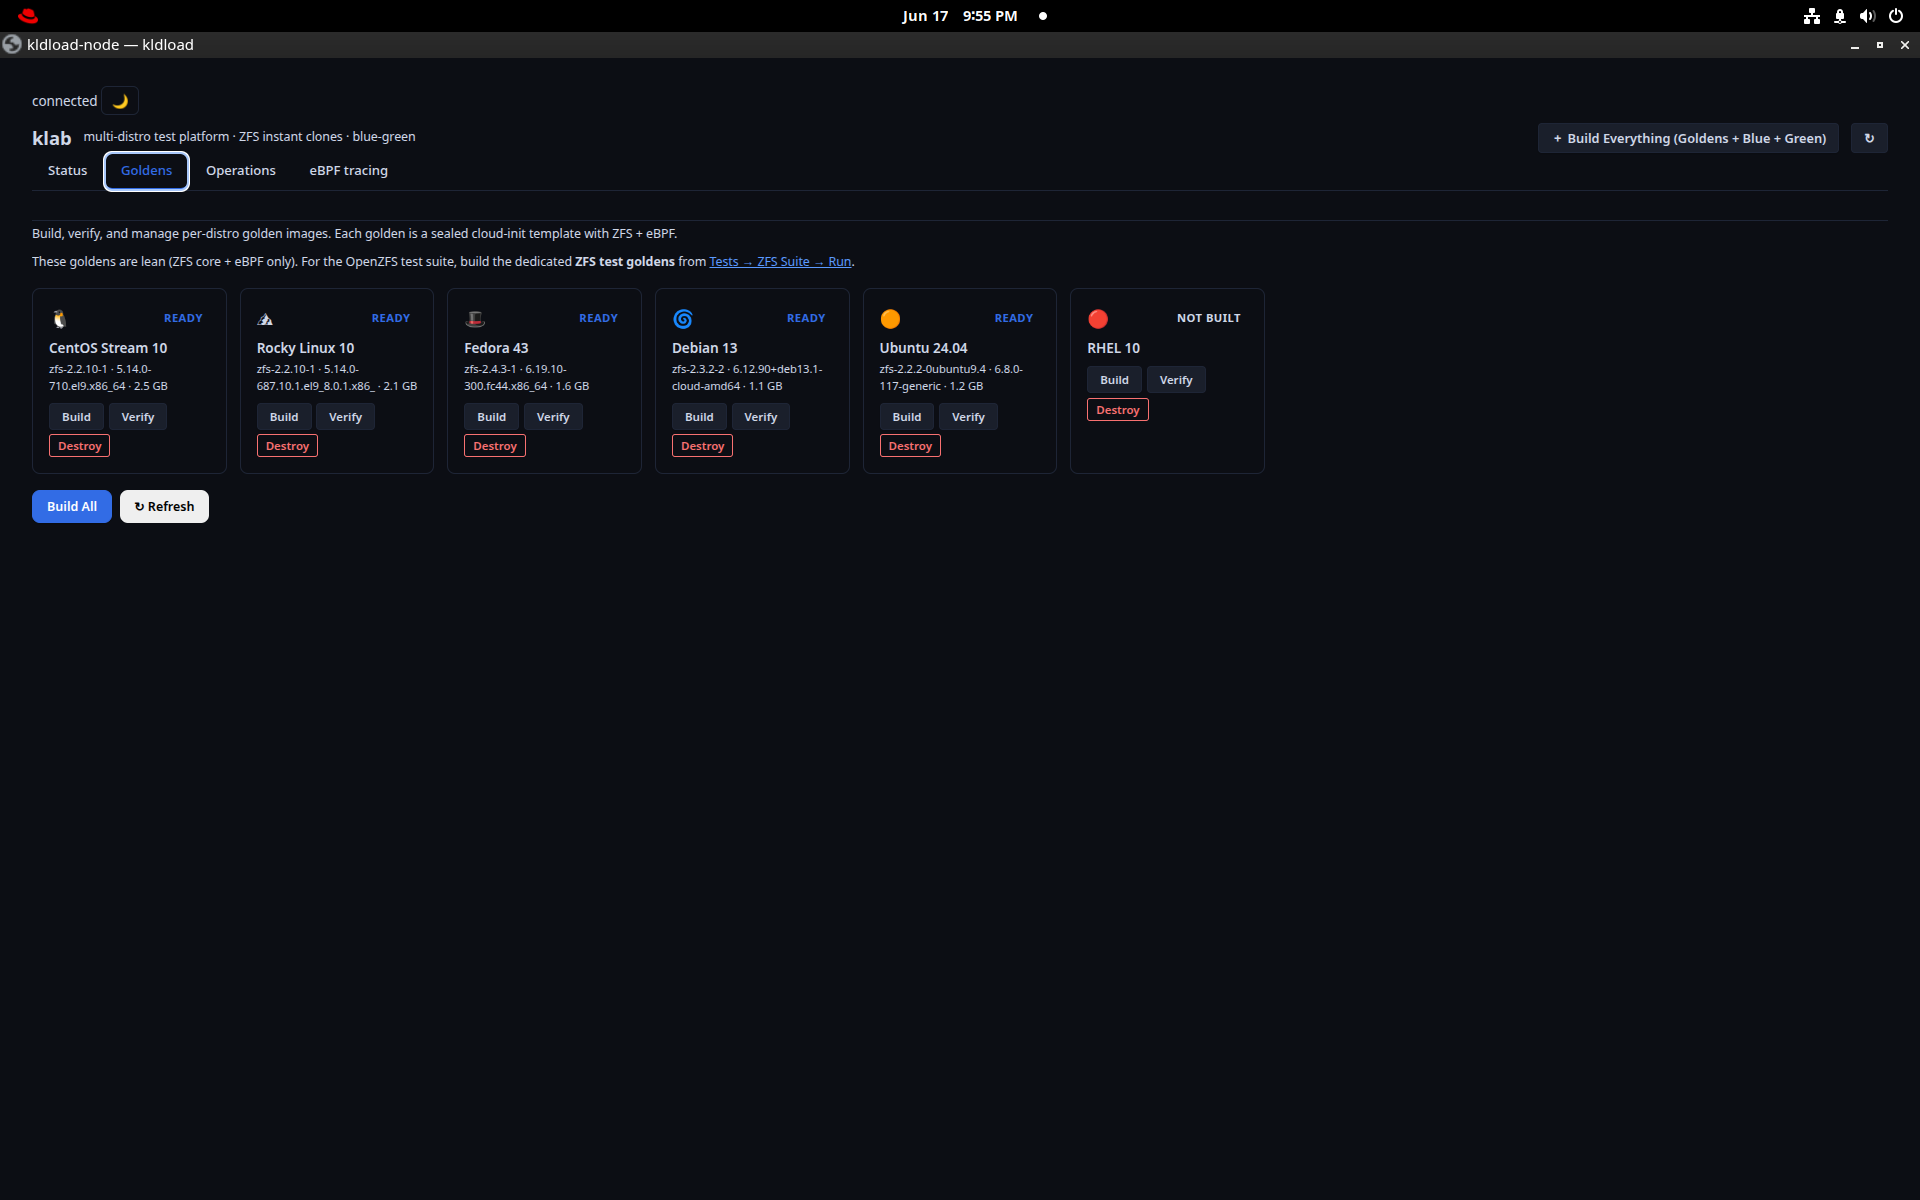Click the Build All button
Image resolution: width=1920 pixels, height=1200 pixels.
[x=72, y=507]
